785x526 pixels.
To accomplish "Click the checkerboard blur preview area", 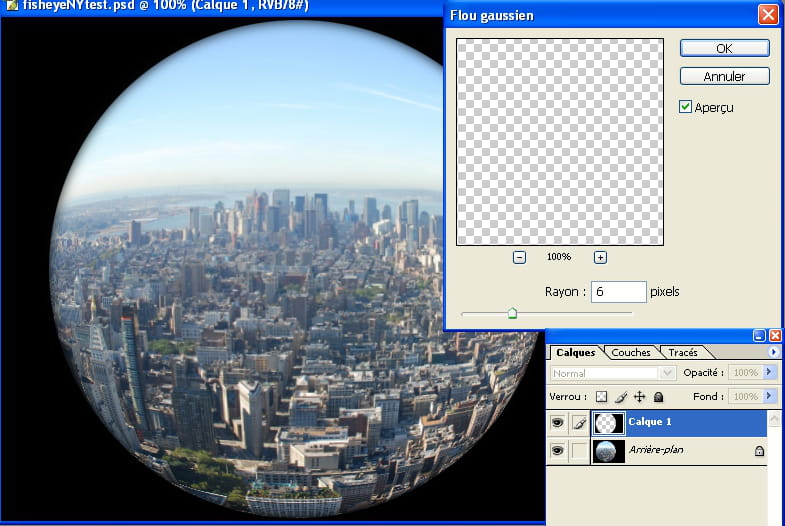I will tap(560, 142).
